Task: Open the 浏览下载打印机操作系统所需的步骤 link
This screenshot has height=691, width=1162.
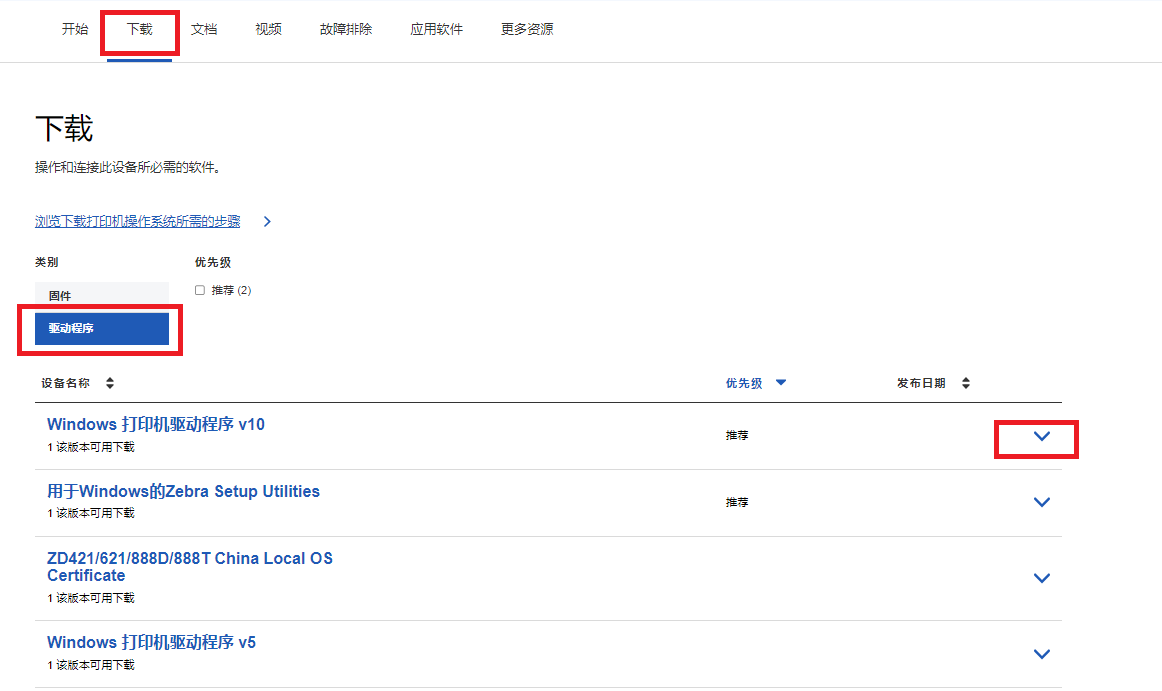Action: [x=137, y=222]
